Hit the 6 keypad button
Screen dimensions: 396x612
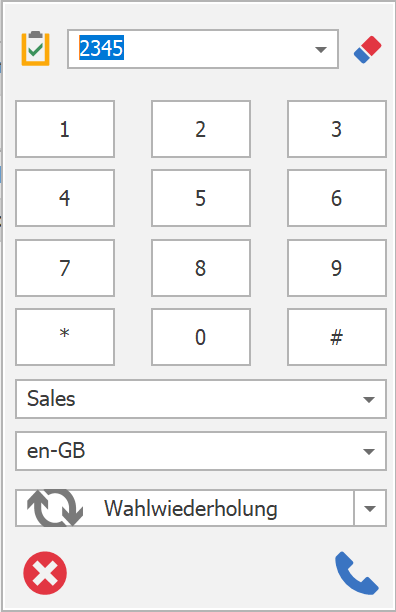tap(337, 198)
